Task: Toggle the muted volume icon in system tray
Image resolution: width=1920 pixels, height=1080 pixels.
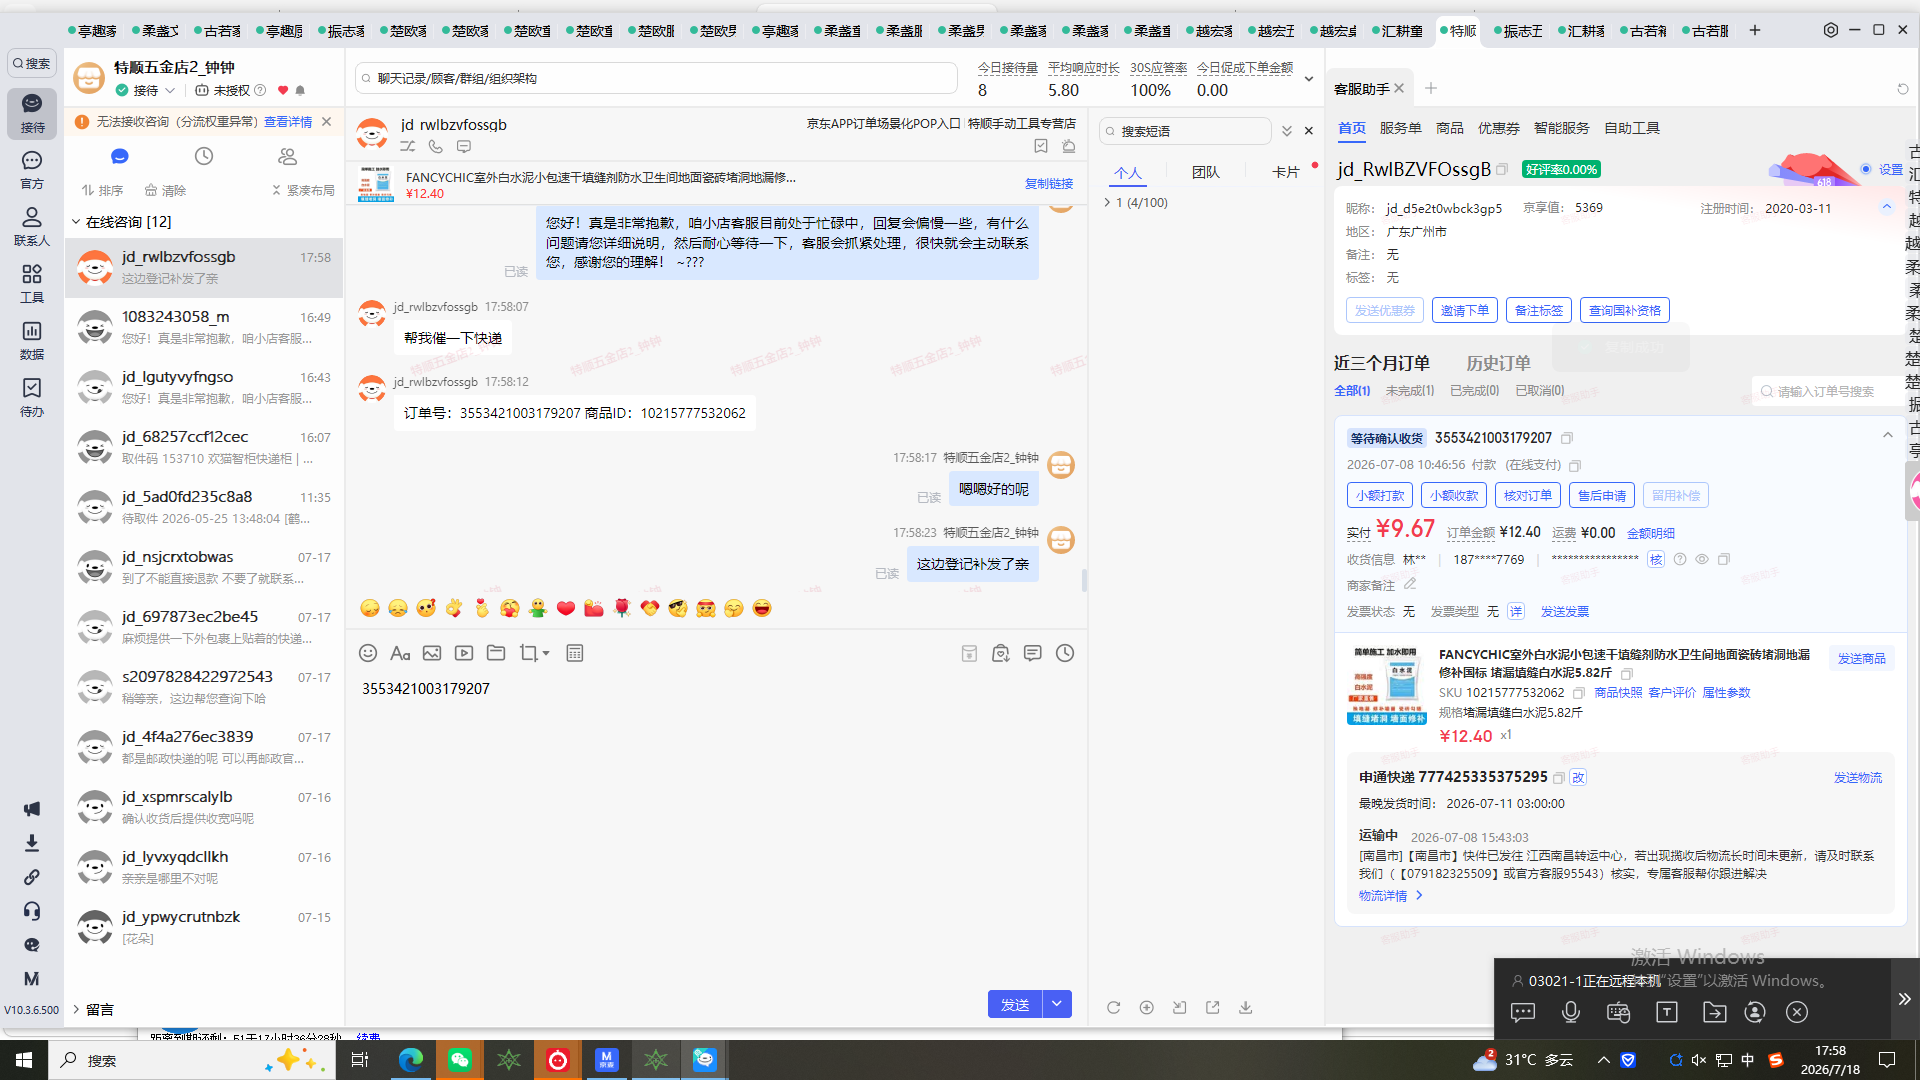Action: point(1699,1060)
